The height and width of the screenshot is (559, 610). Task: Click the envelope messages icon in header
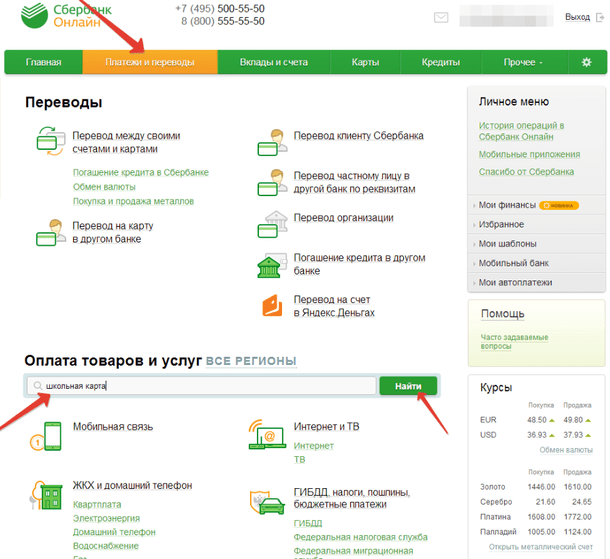click(441, 18)
